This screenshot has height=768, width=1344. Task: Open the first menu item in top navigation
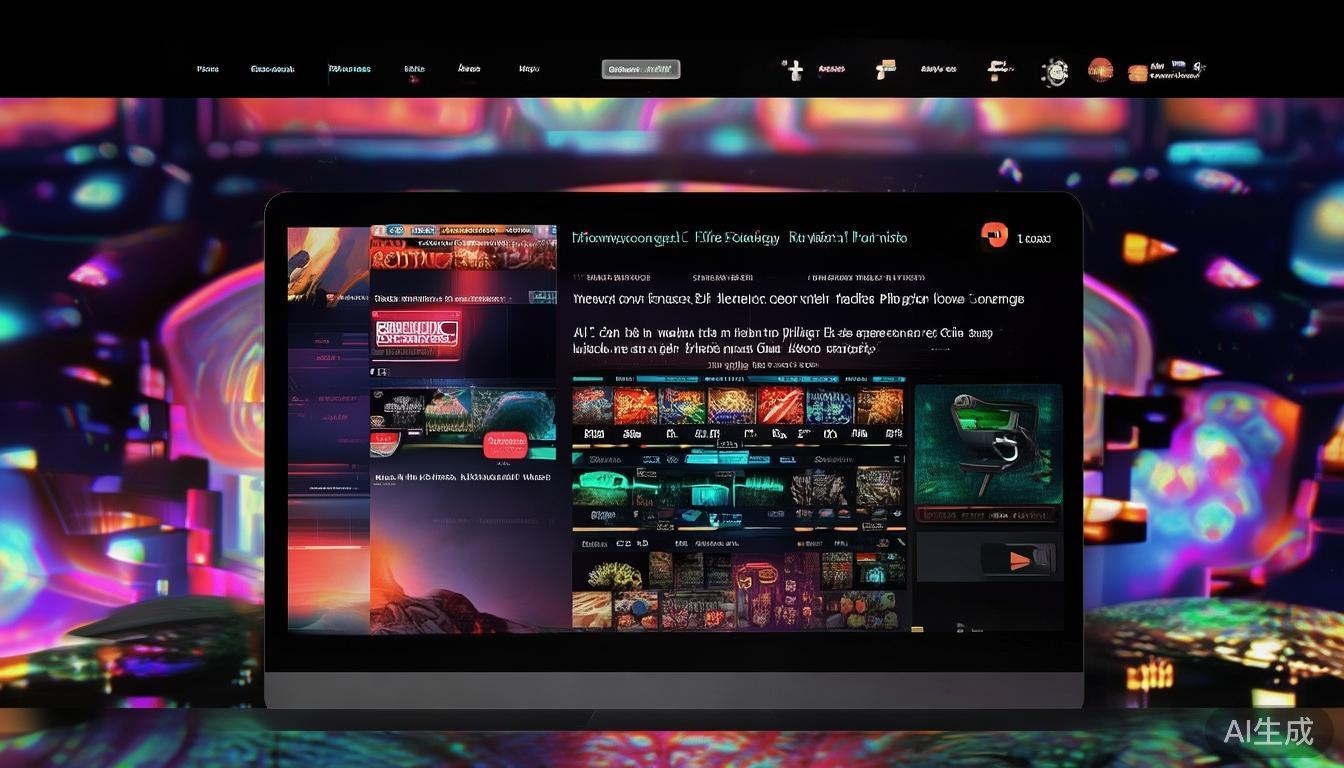208,69
